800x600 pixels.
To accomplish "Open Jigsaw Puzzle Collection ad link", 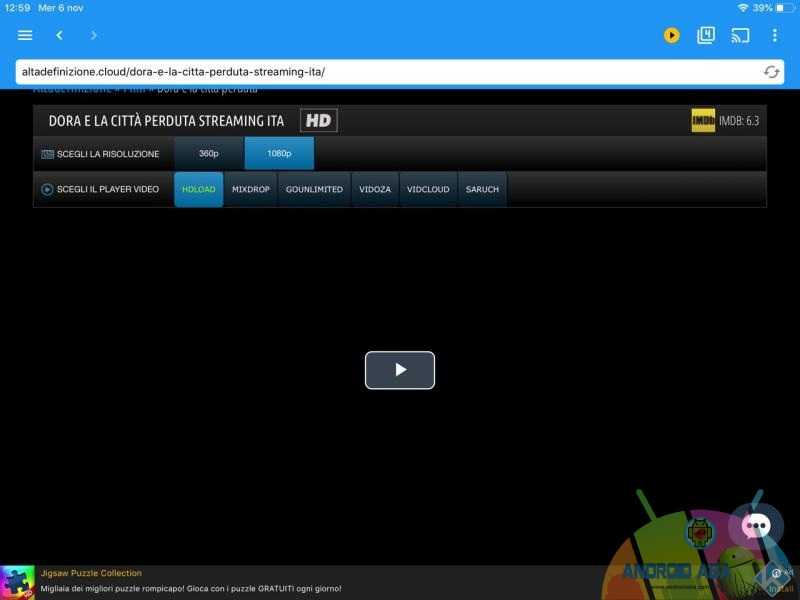I will pyautogui.click(x=91, y=573).
